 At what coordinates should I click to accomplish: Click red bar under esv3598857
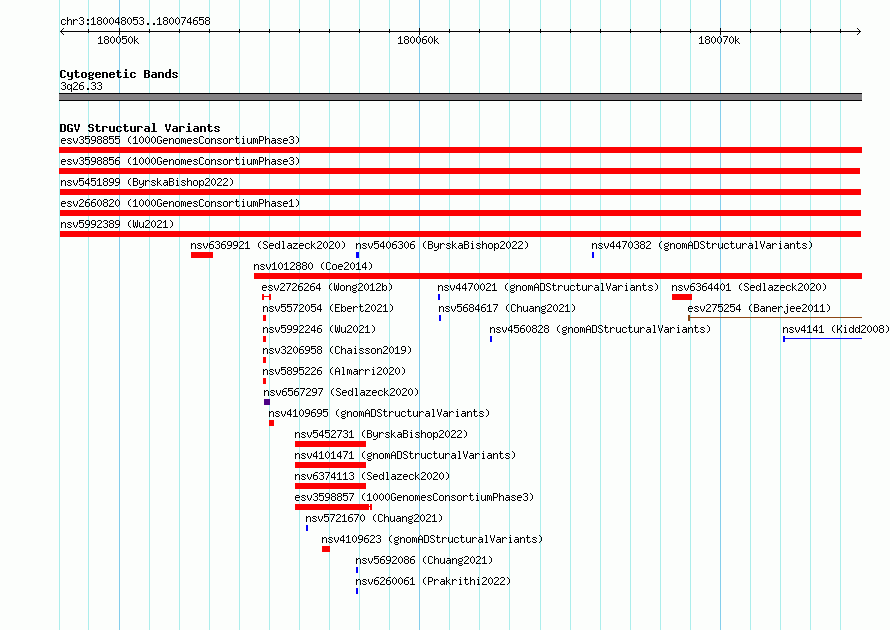point(334,507)
